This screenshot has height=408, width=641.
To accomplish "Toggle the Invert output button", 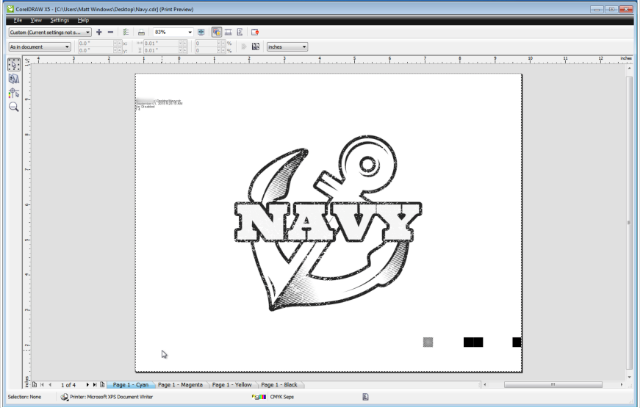I will point(228,32).
